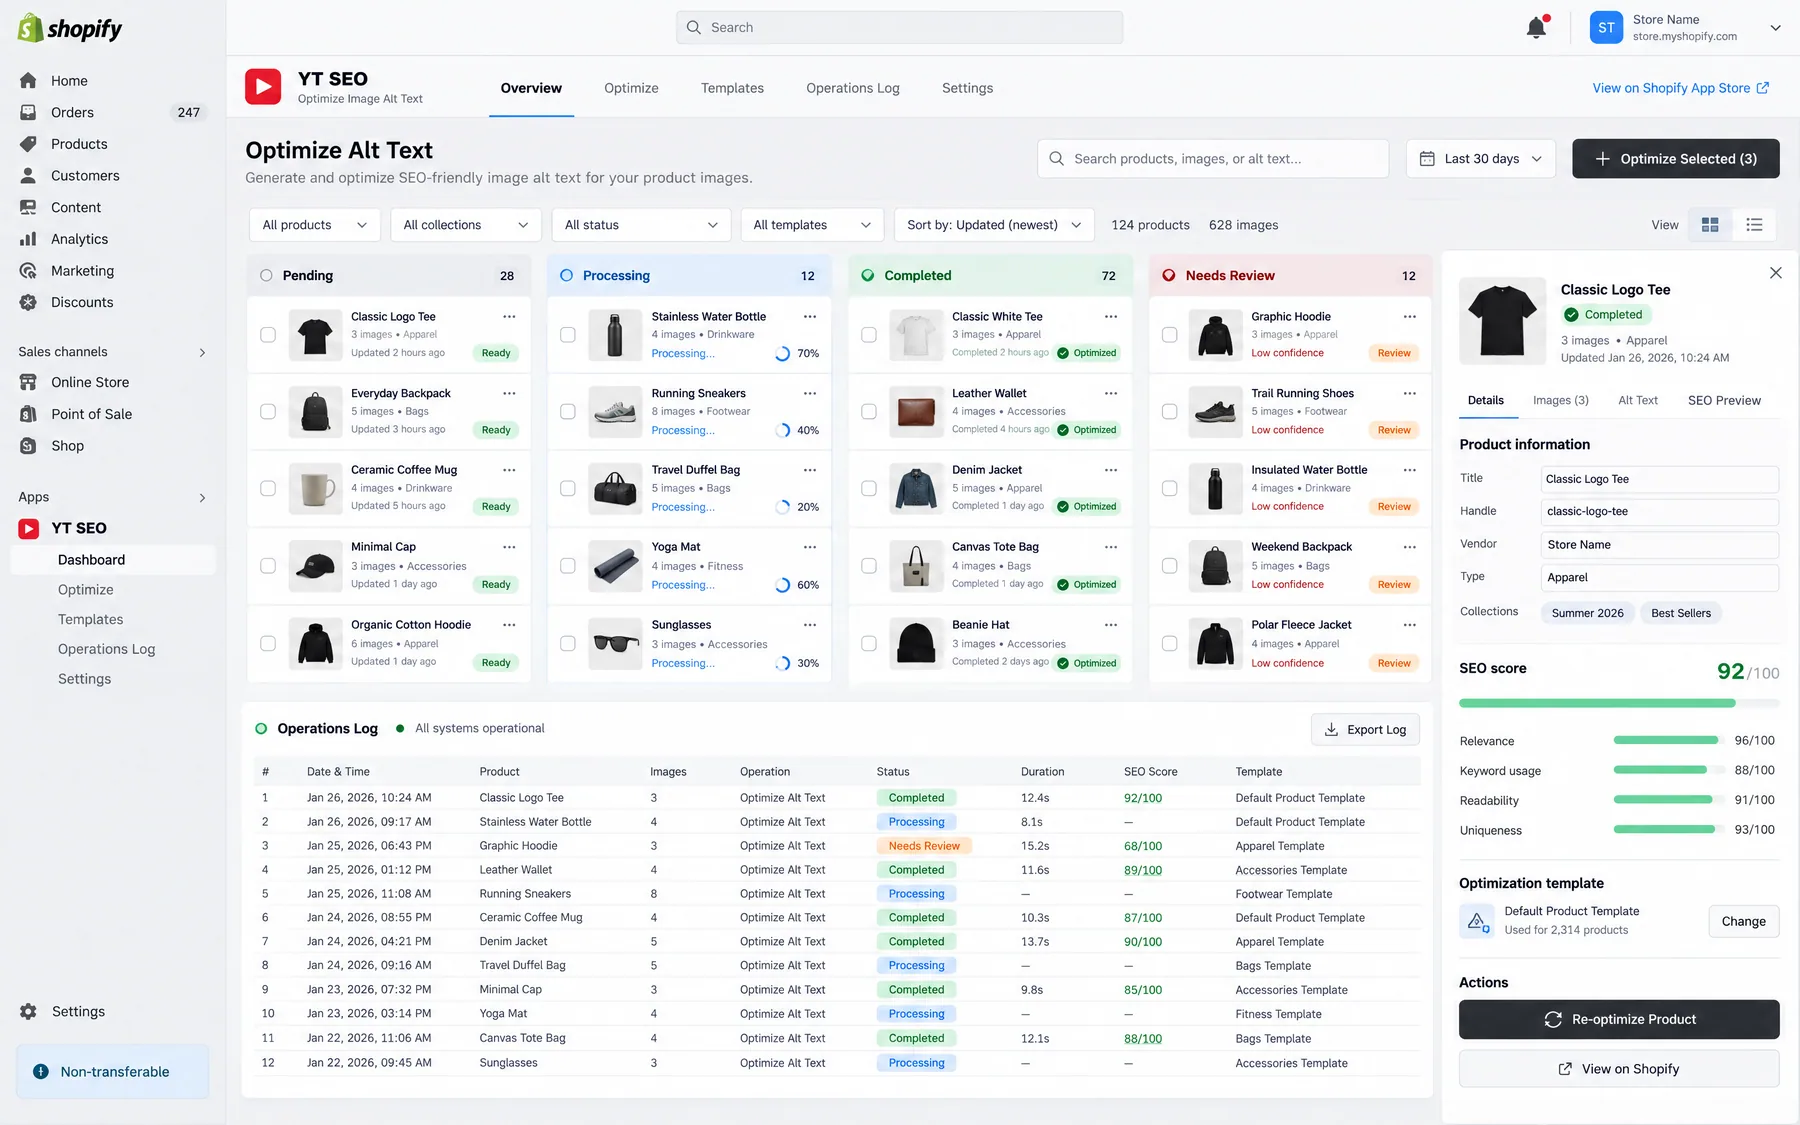Click the Leather Wallet thumbnail
This screenshot has height=1125, width=1800.
click(x=916, y=412)
